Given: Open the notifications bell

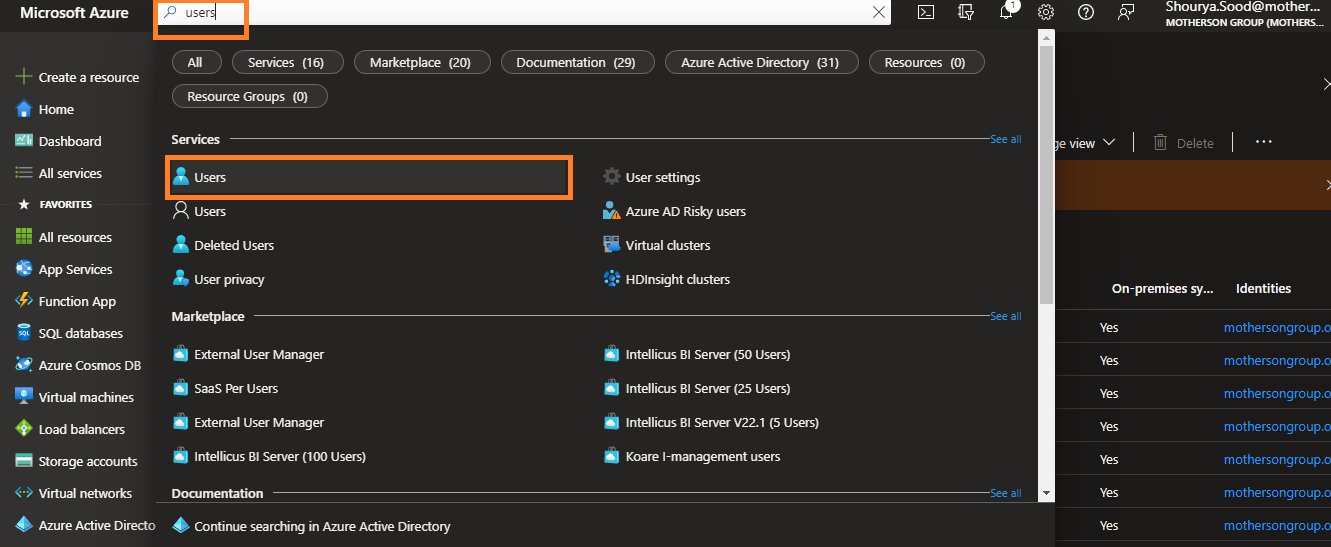Looking at the screenshot, I should click(x=1007, y=12).
